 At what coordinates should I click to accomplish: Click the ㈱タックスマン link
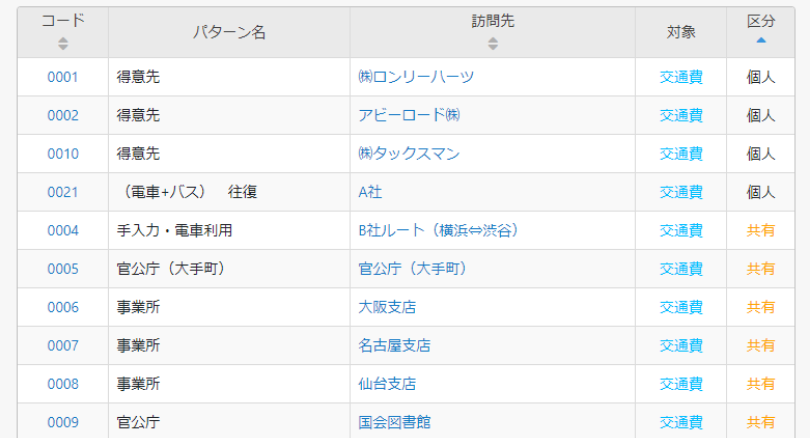point(408,154)
